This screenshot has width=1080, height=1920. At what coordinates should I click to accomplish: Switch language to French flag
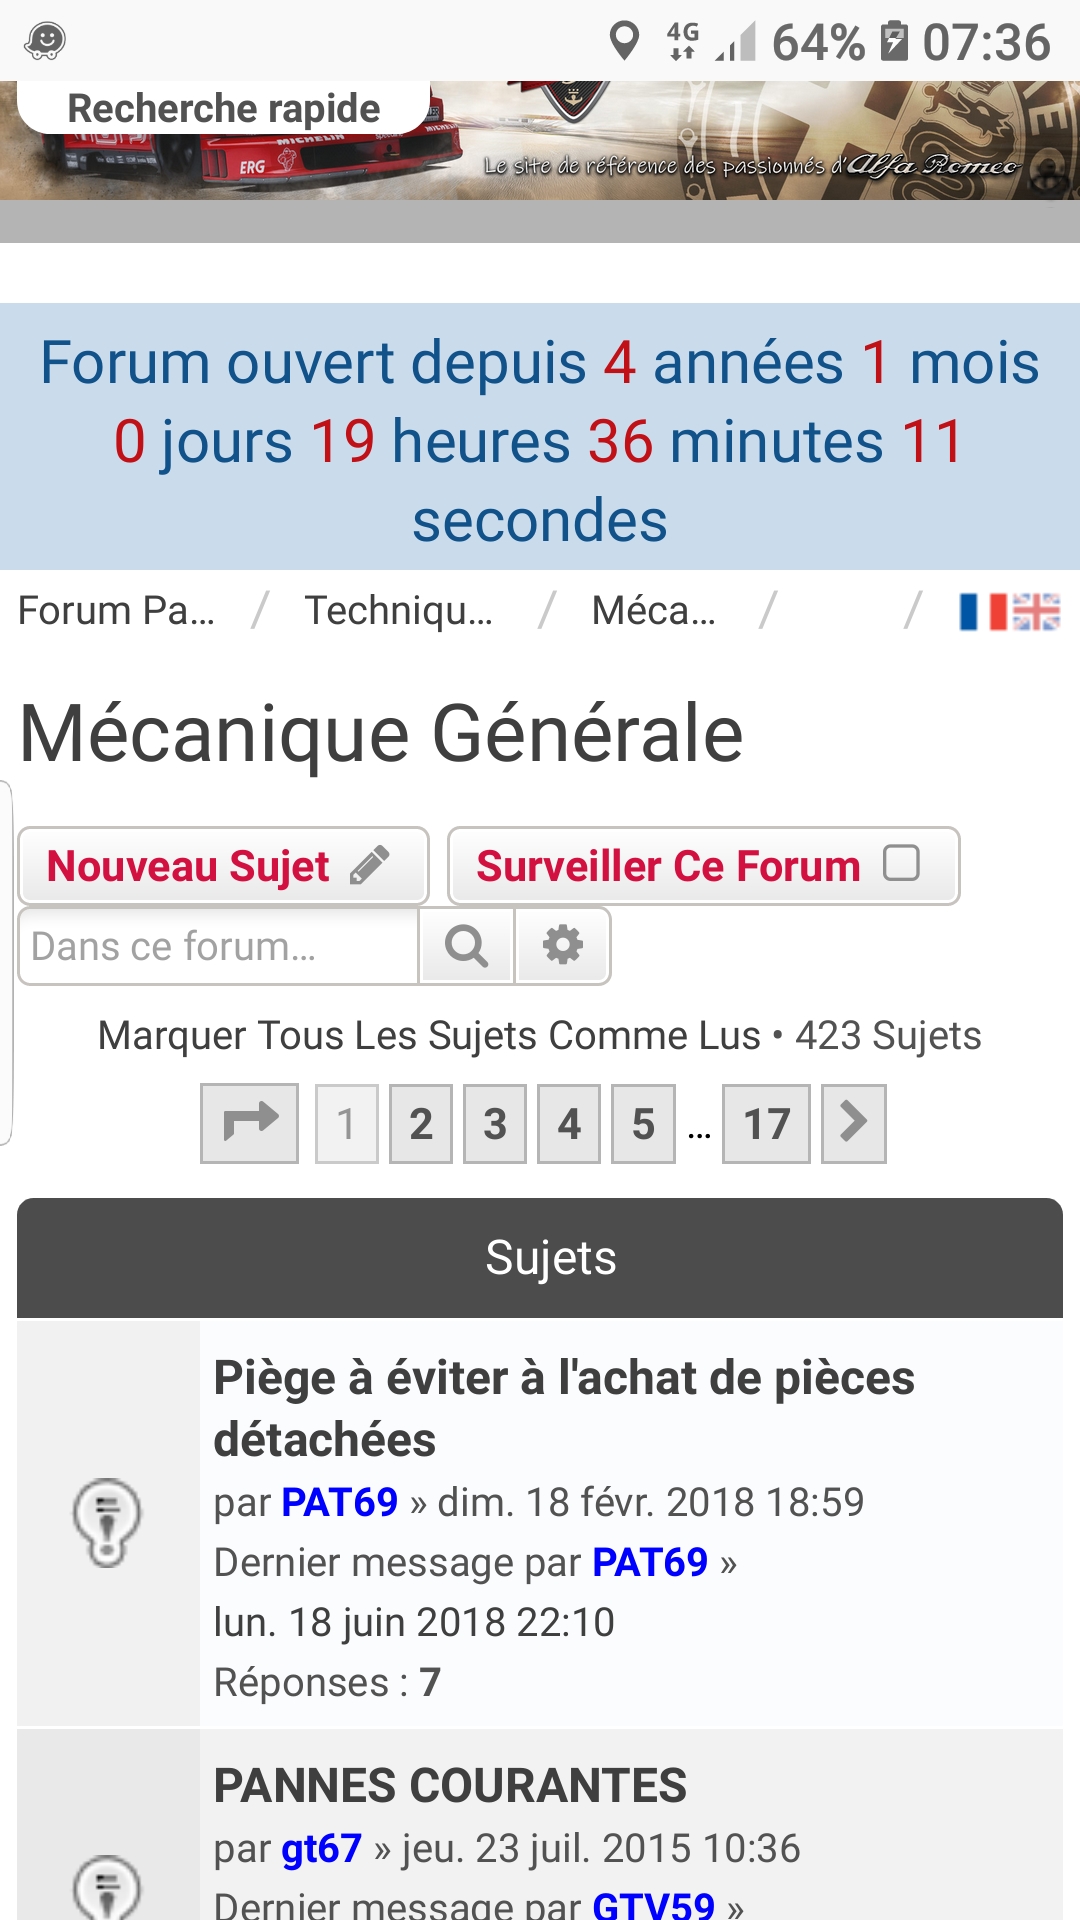pos(983,611)
